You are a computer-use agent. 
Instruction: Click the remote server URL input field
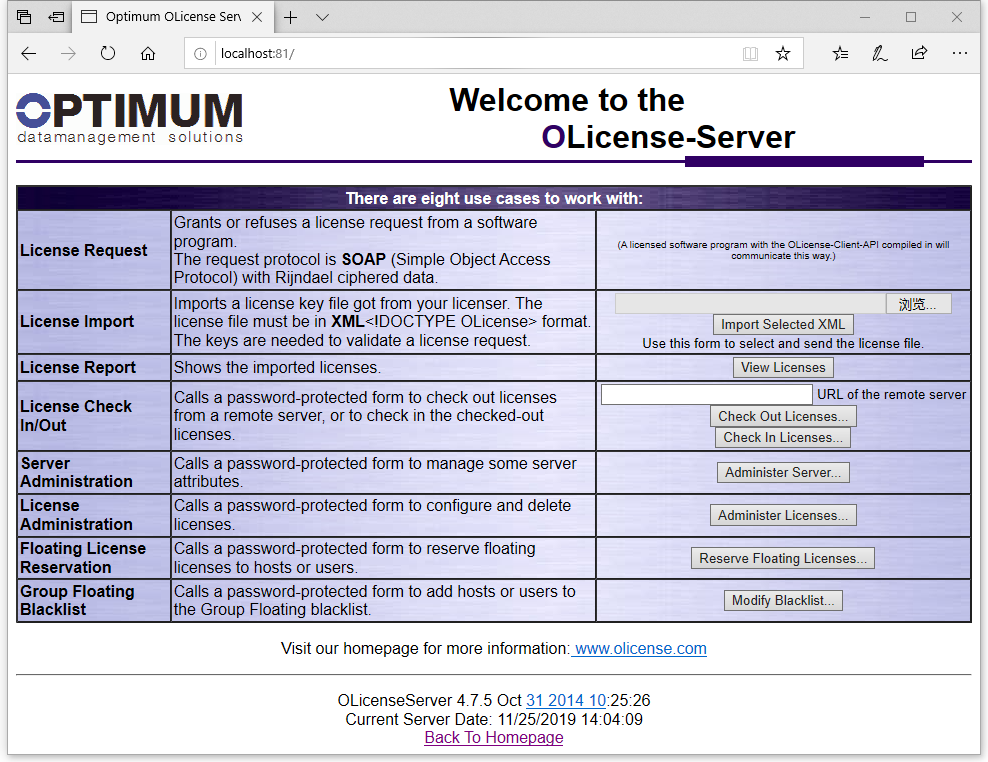(x=706, y=395)
